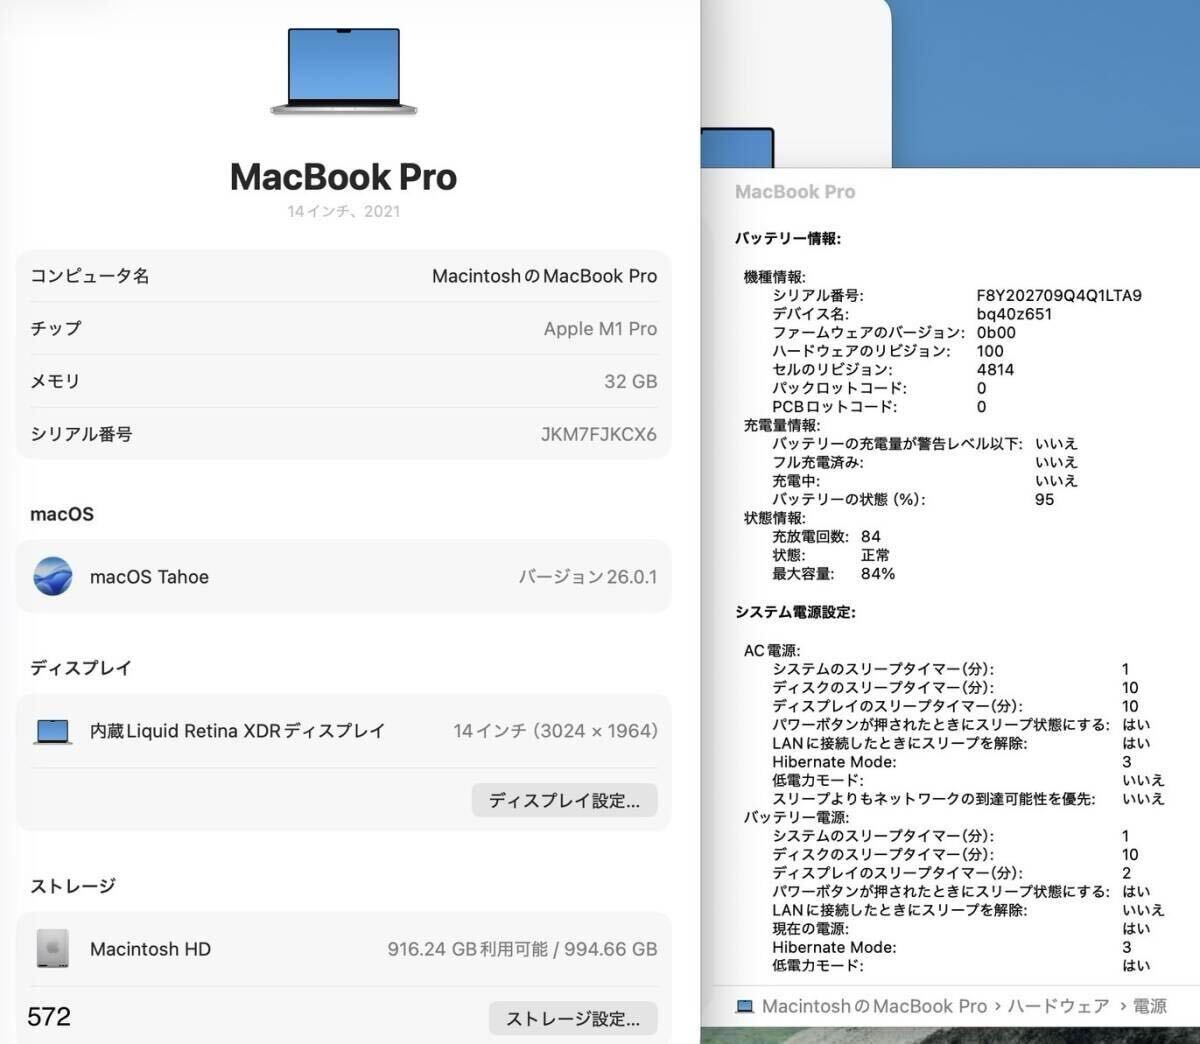Screen dimensions: 1200x1044
Task: Click 電源 in the path bar
Action: pyautogui.click(x=1149, y=1006)
